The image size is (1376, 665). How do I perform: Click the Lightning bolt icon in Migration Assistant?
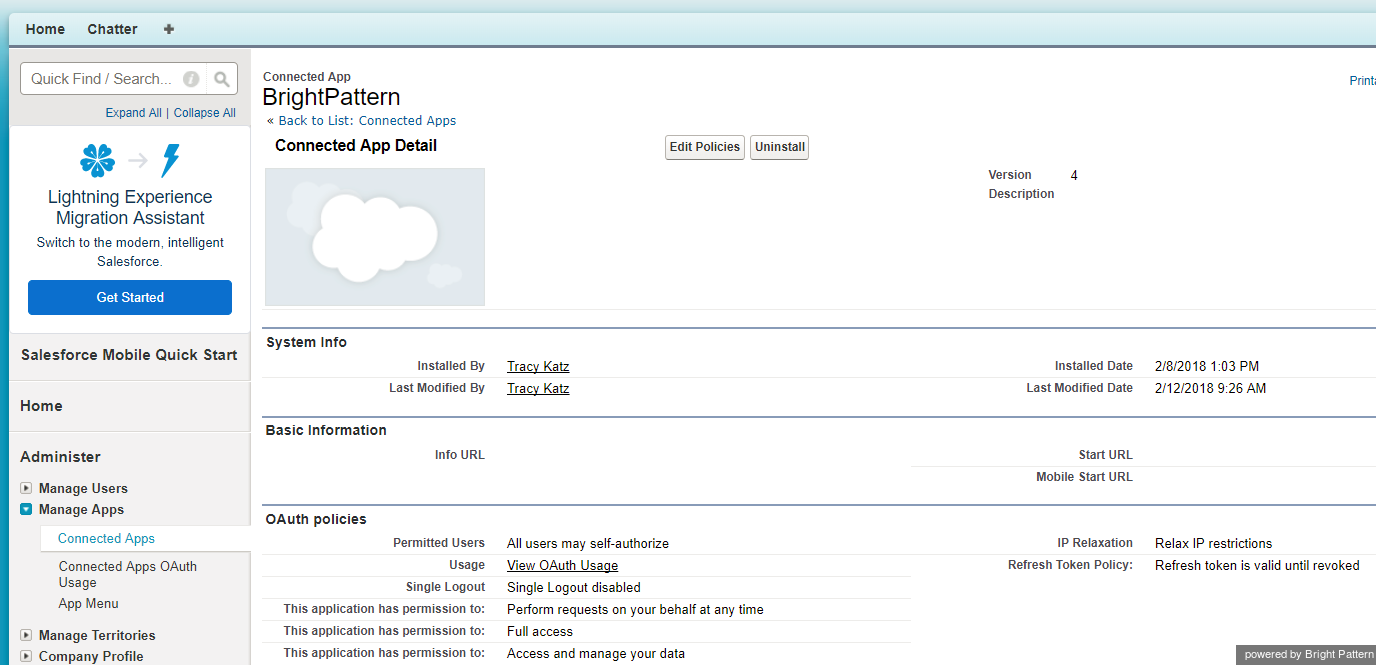coord(171,160)
